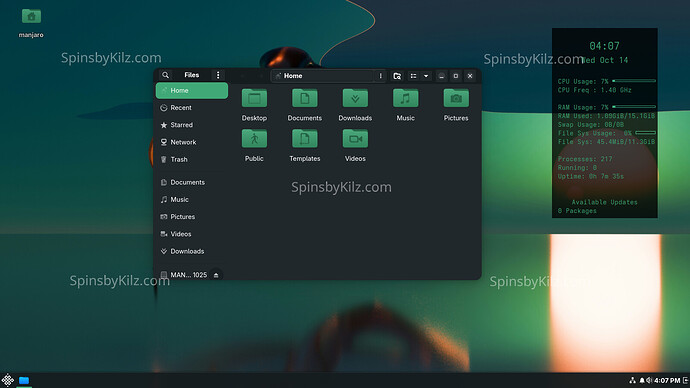Click the folder search button in toolbar
Screen dimensions: 690x388
(x=397, y=76)
